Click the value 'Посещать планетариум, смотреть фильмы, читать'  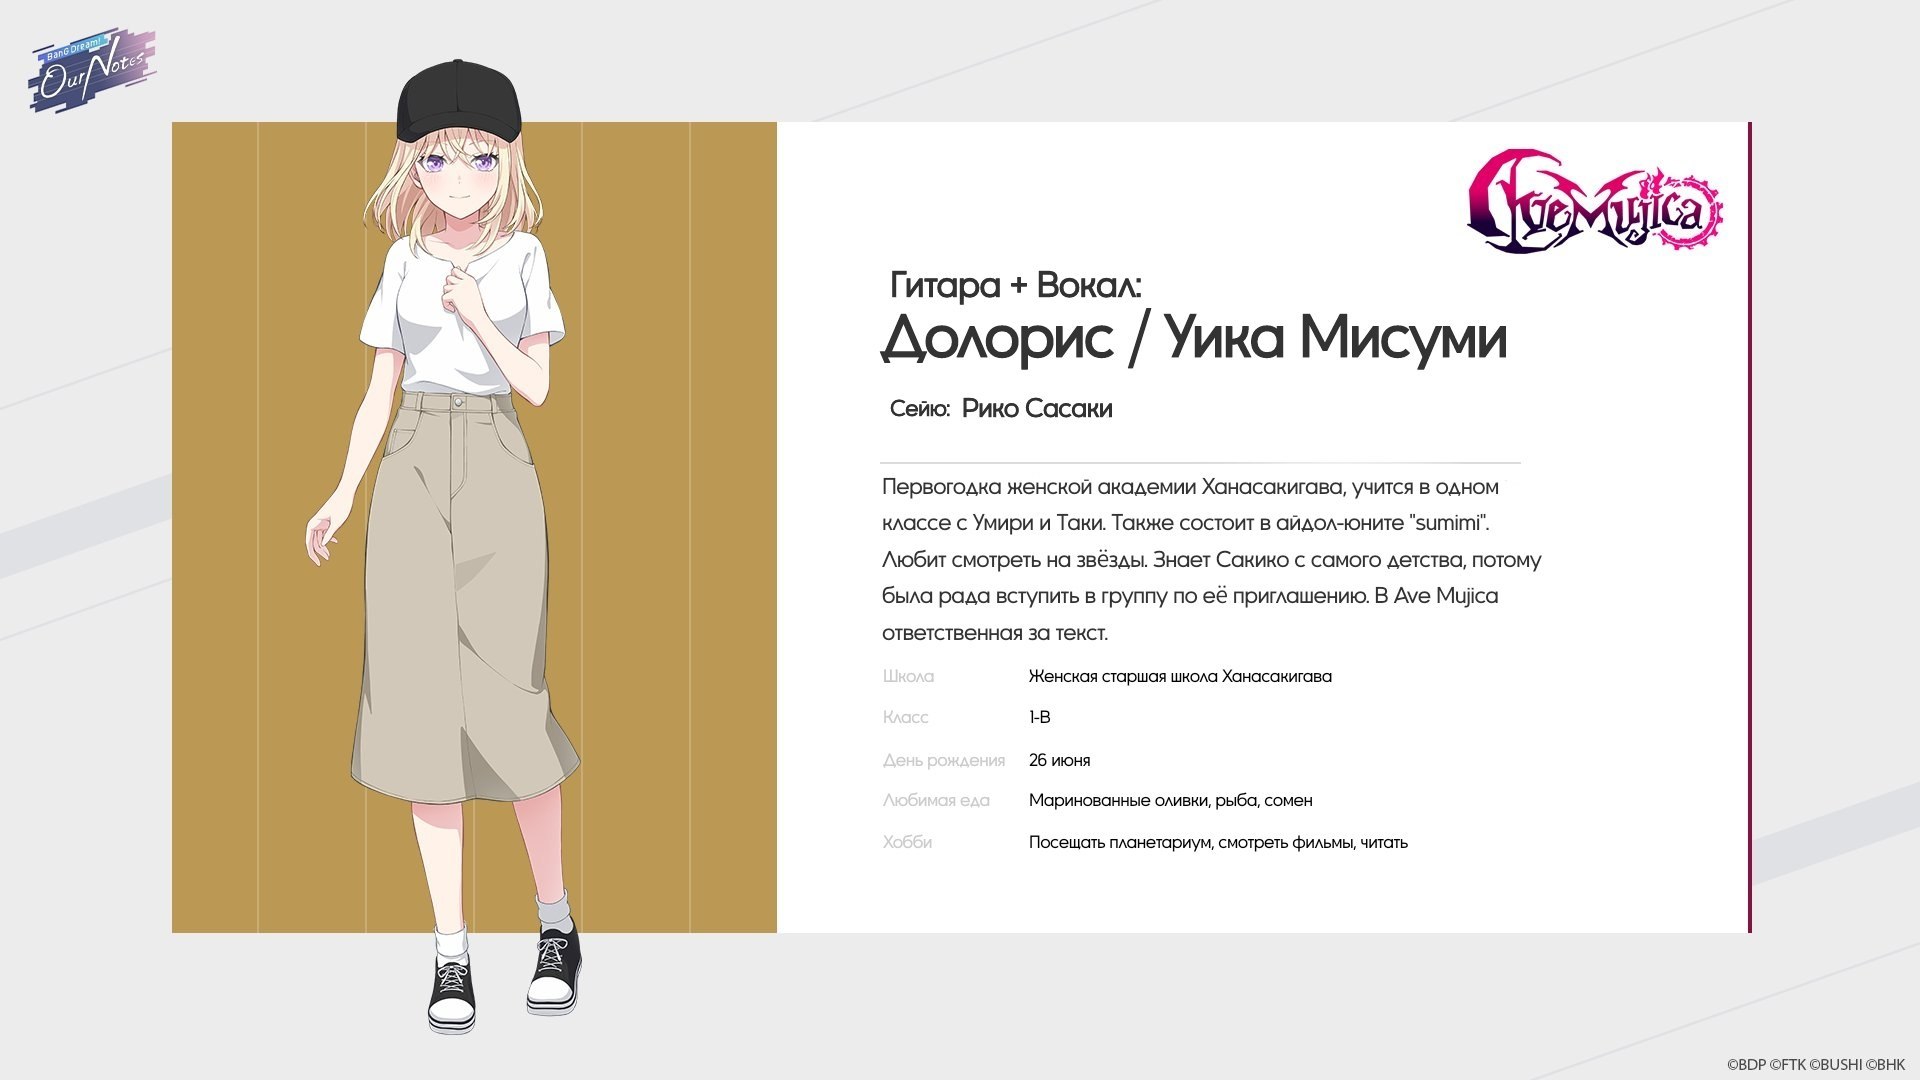(x=1218, y=842)
